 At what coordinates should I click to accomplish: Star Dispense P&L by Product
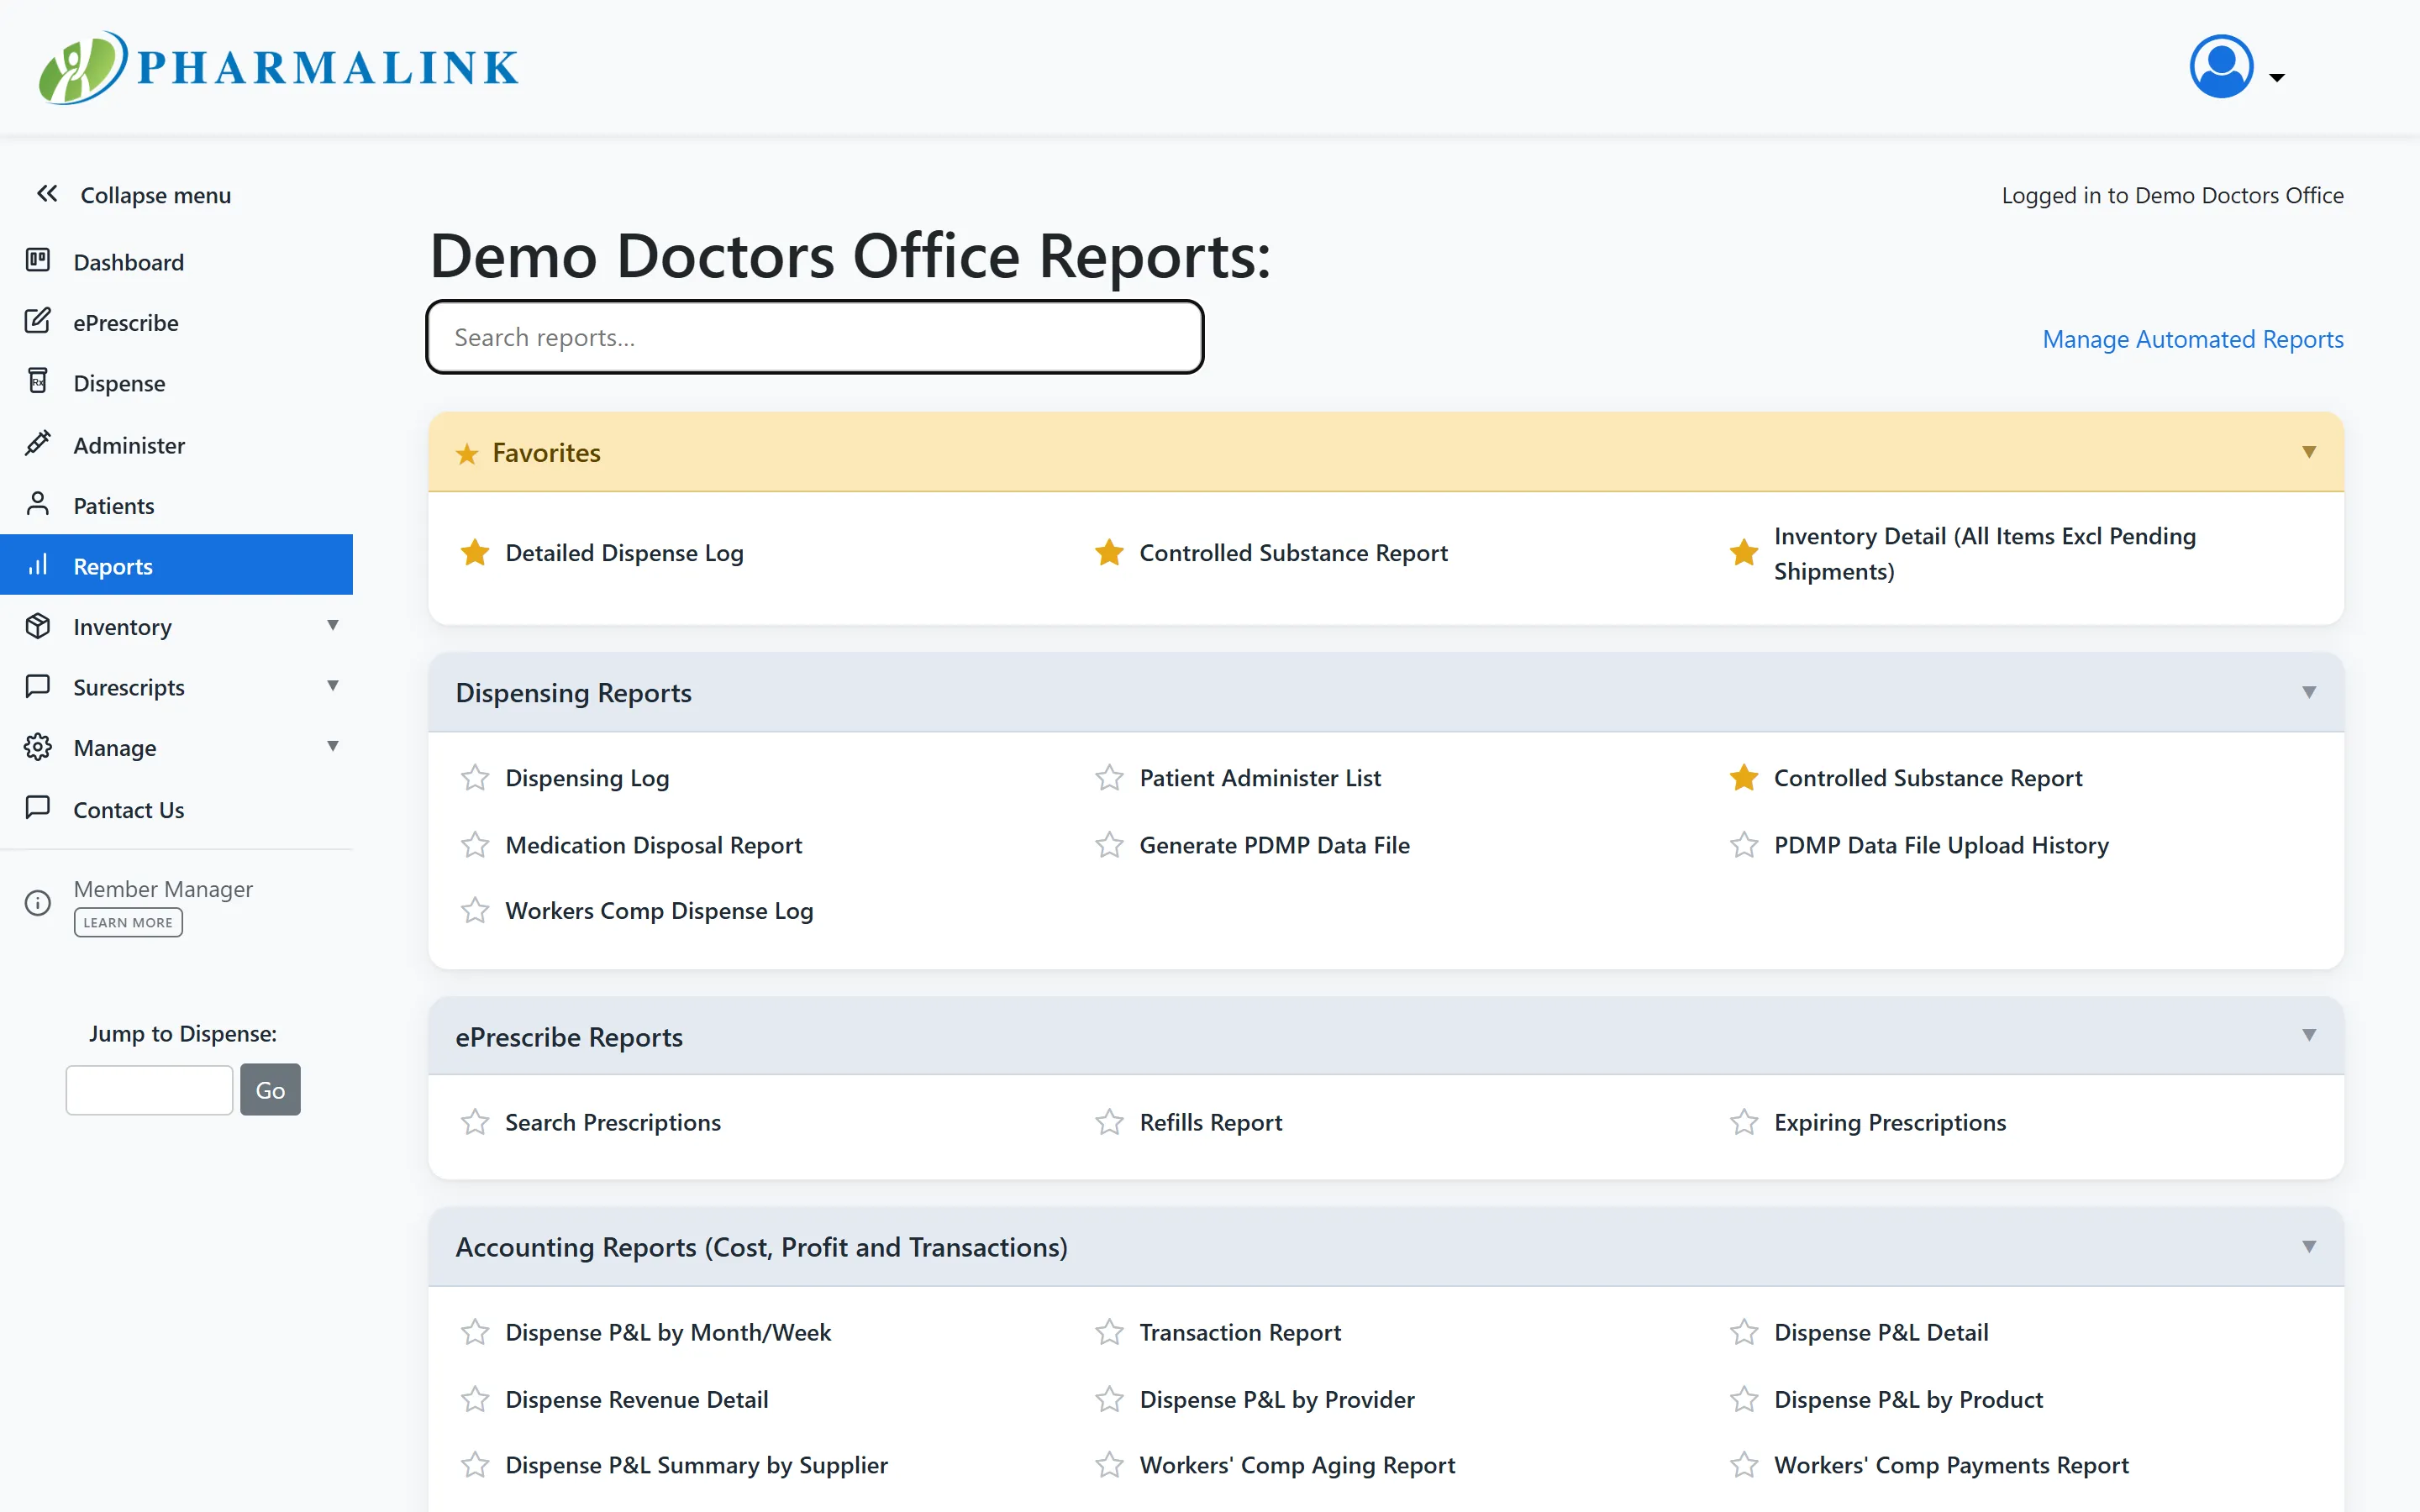(x=1744, y=1399)
